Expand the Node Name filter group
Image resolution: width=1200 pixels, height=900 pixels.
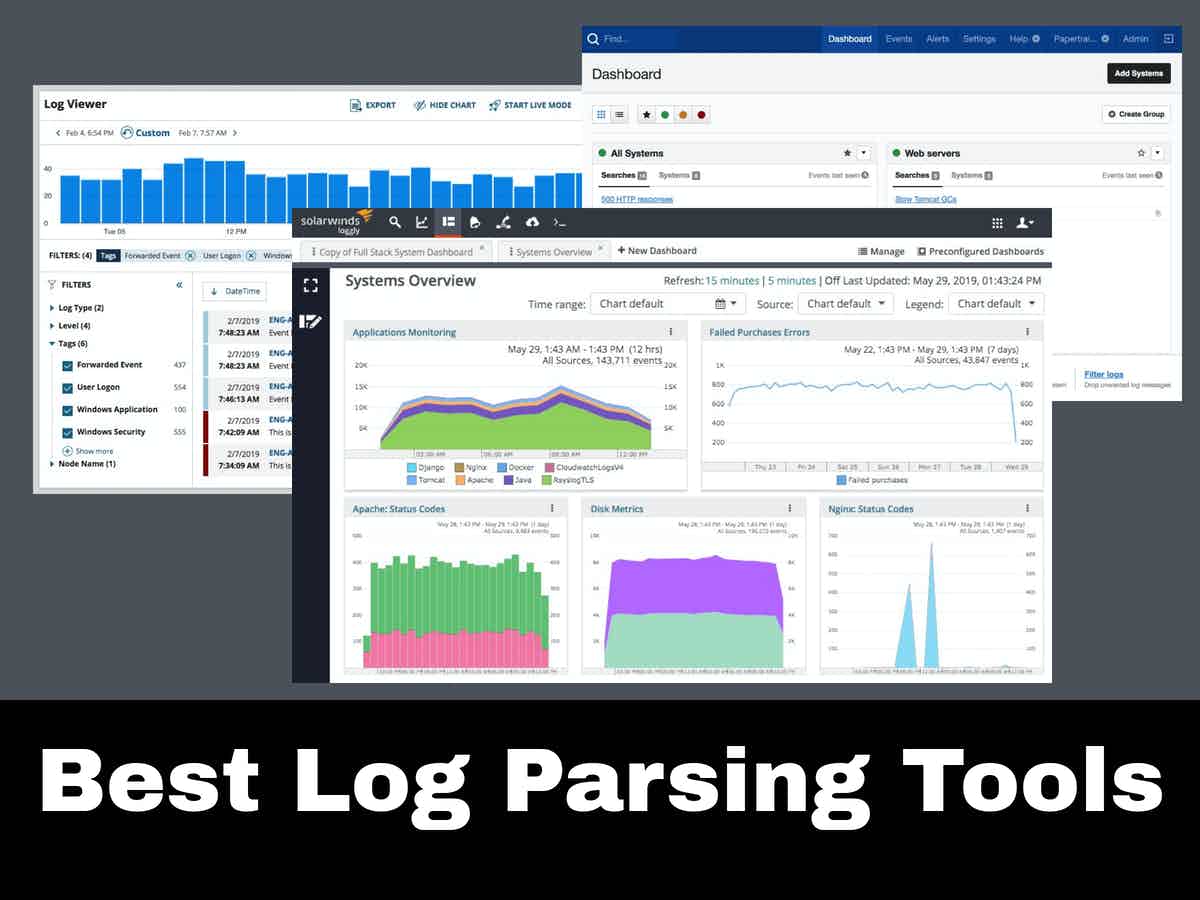click(x=52, y=463)
